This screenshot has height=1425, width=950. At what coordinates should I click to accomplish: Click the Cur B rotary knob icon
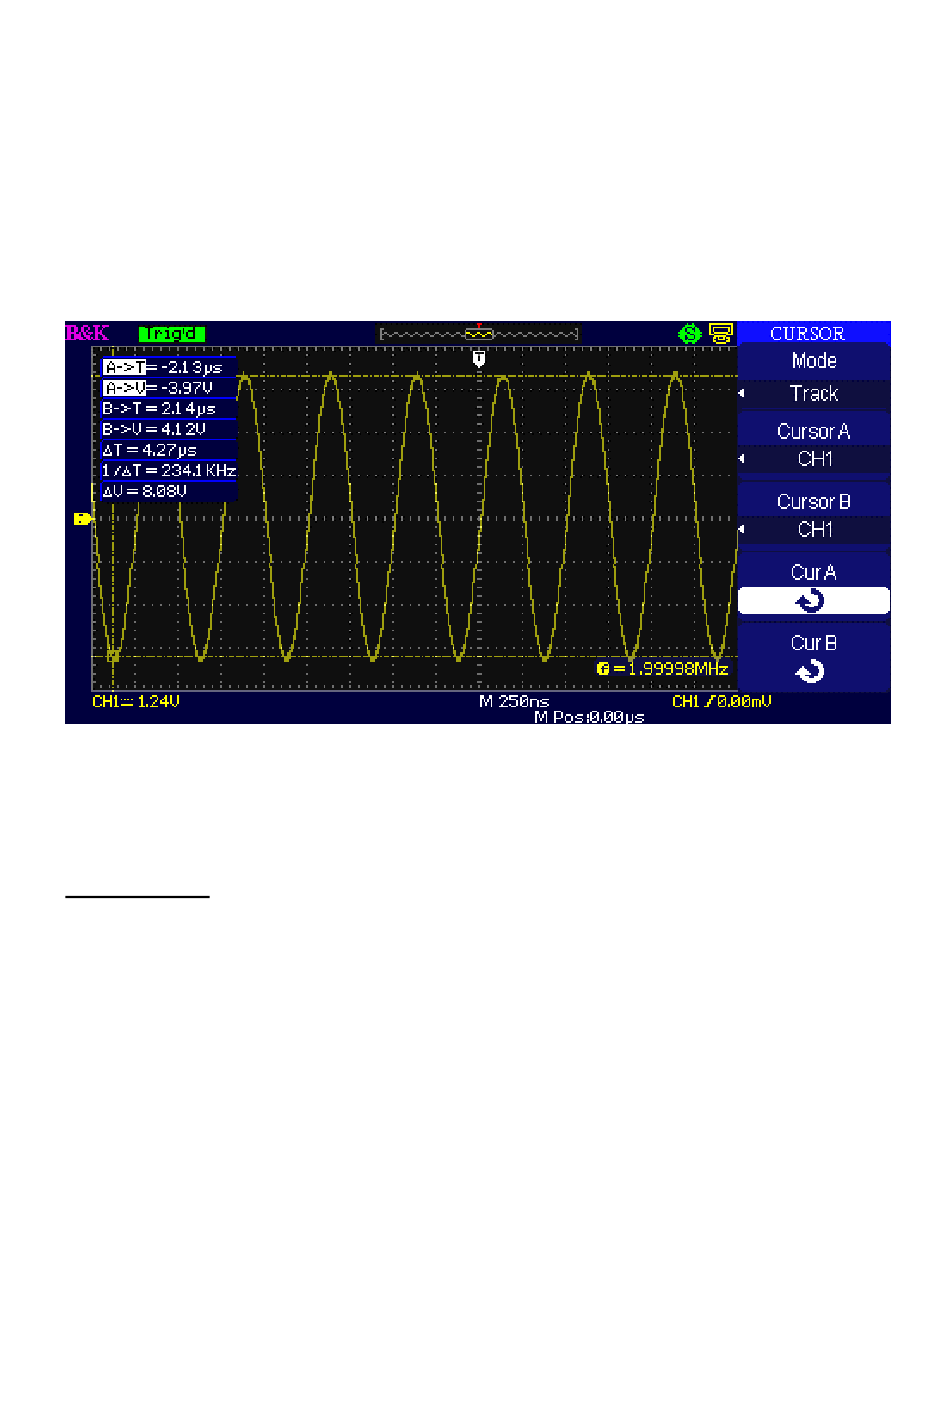(x=809, y=672)
